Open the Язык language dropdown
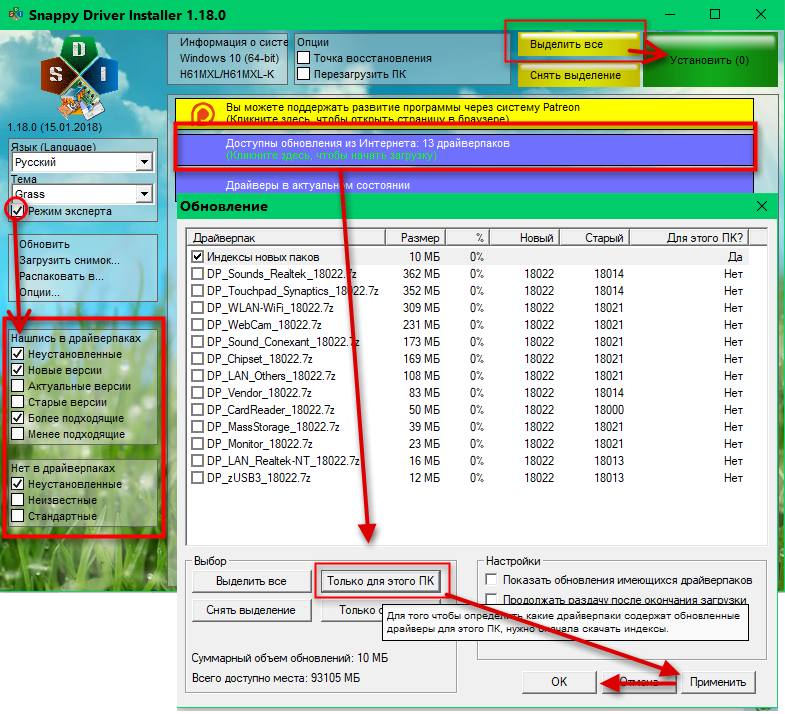The image size is (785, 714). point(144,162)
